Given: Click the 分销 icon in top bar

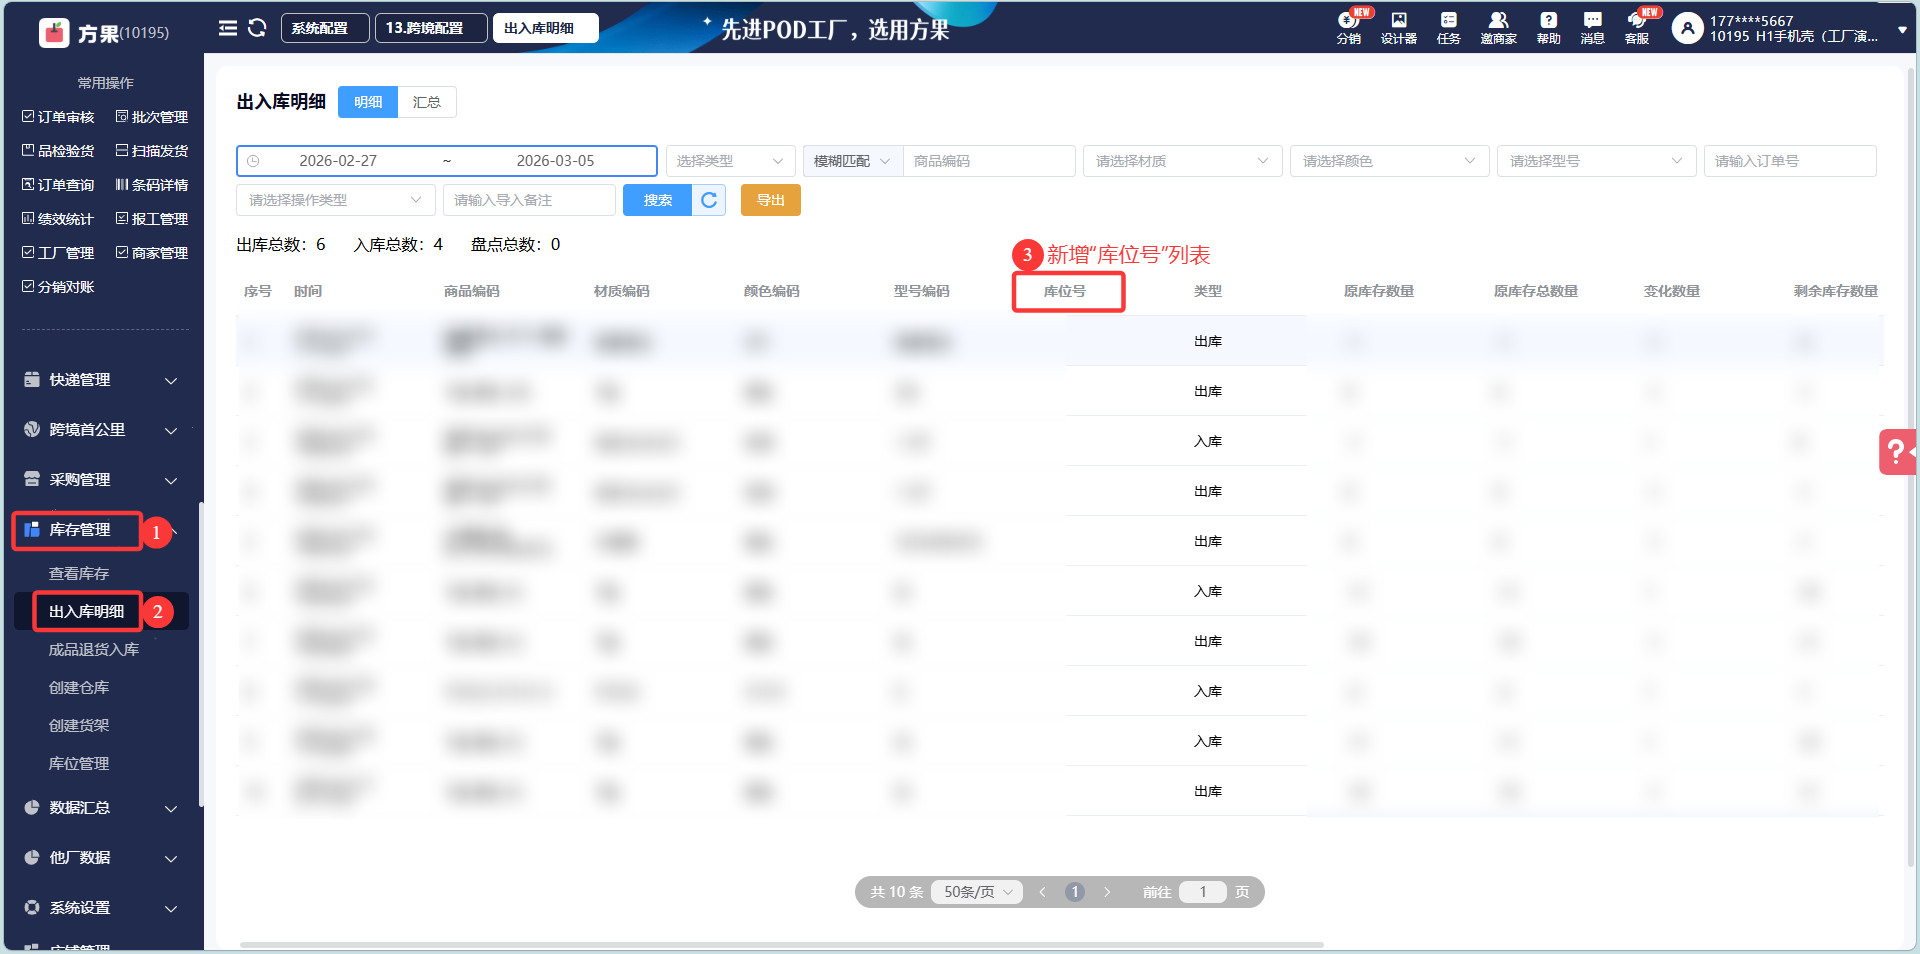Looking at the screenshot, I should click(1348, 27).
